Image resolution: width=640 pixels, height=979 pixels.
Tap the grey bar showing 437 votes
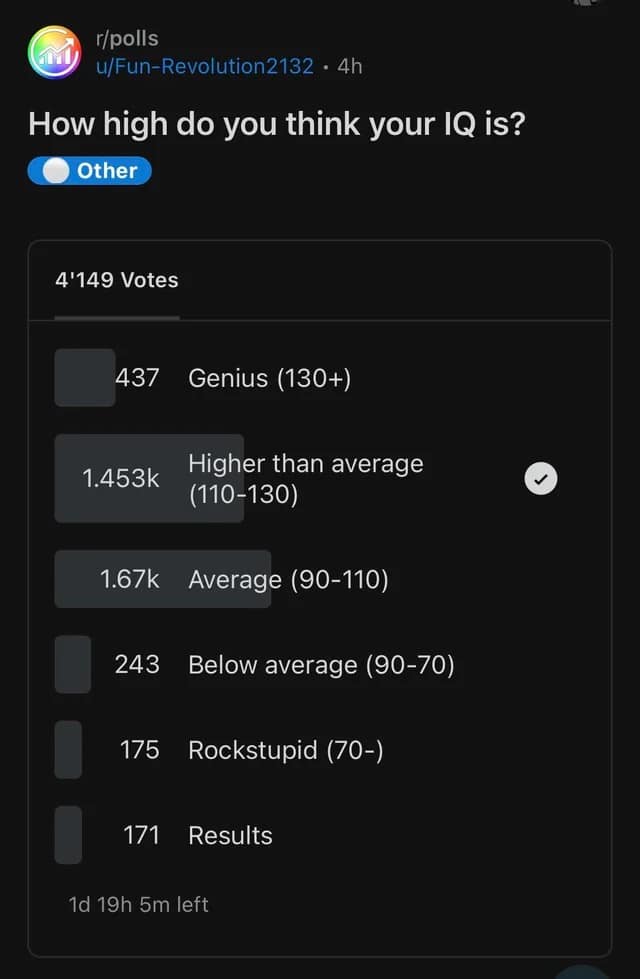coord(85,378)
